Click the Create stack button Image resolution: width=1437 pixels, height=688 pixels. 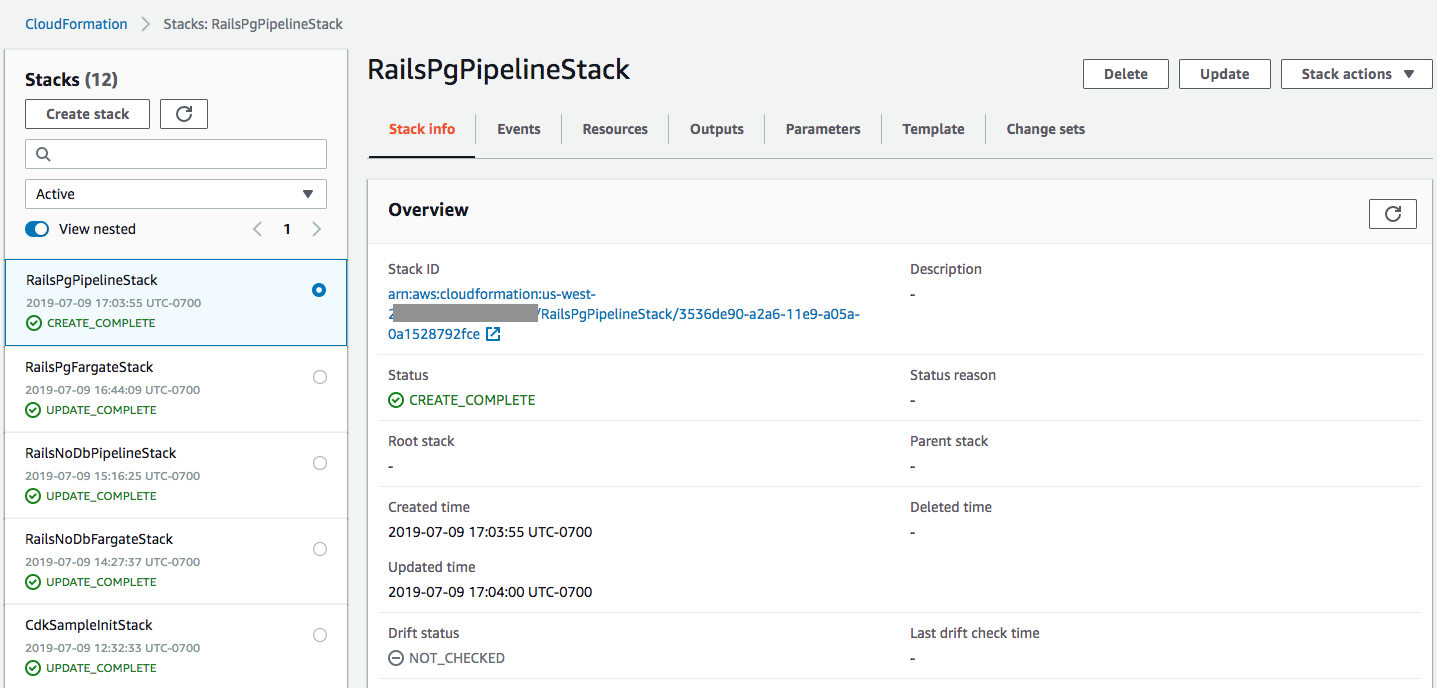tap(88, 114)
